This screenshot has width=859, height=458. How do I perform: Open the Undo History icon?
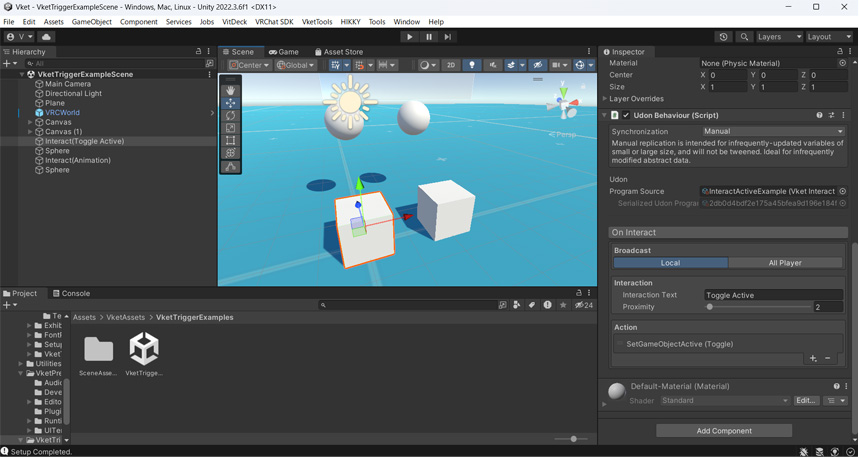tap(723, 37)
